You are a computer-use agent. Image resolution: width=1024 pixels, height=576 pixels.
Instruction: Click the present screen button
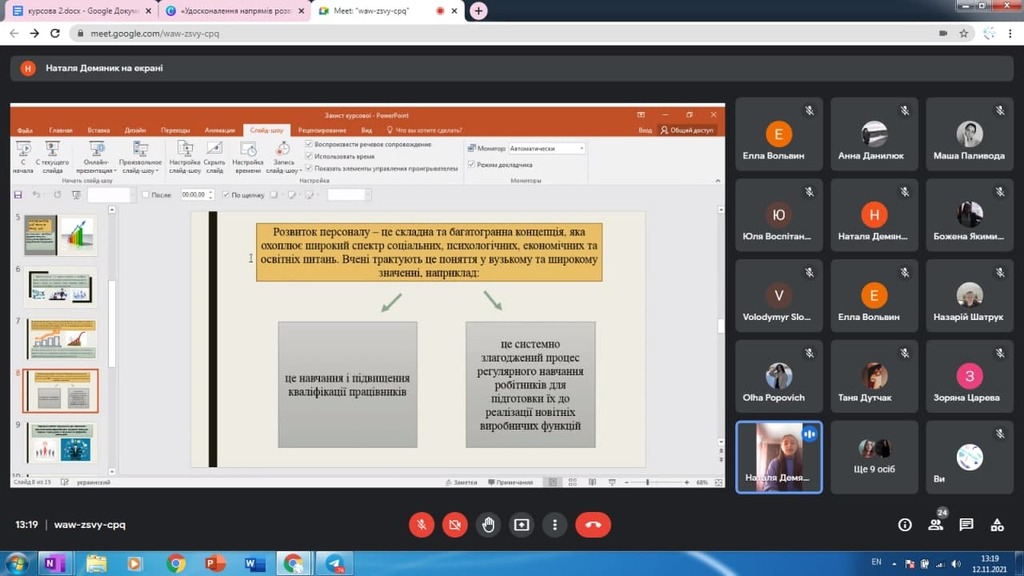521,524
